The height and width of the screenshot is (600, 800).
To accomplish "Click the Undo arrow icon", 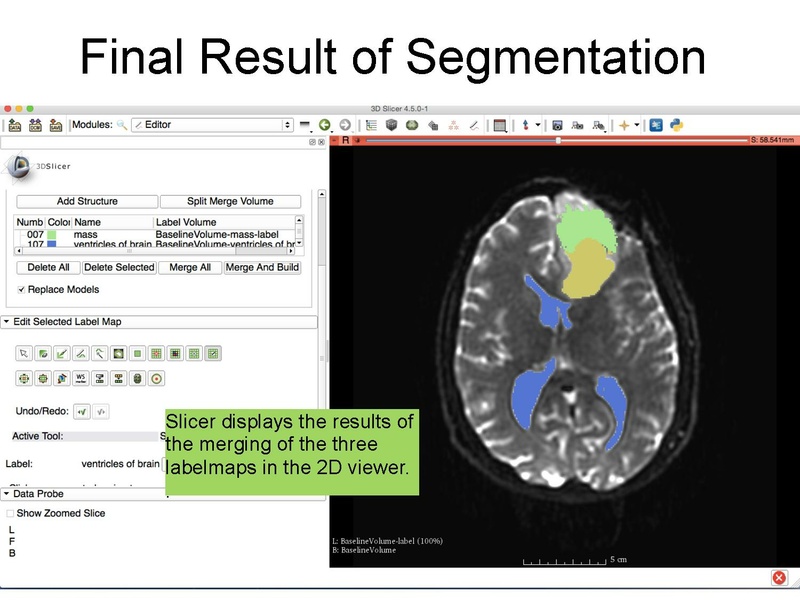I will (x=83, y=412).
